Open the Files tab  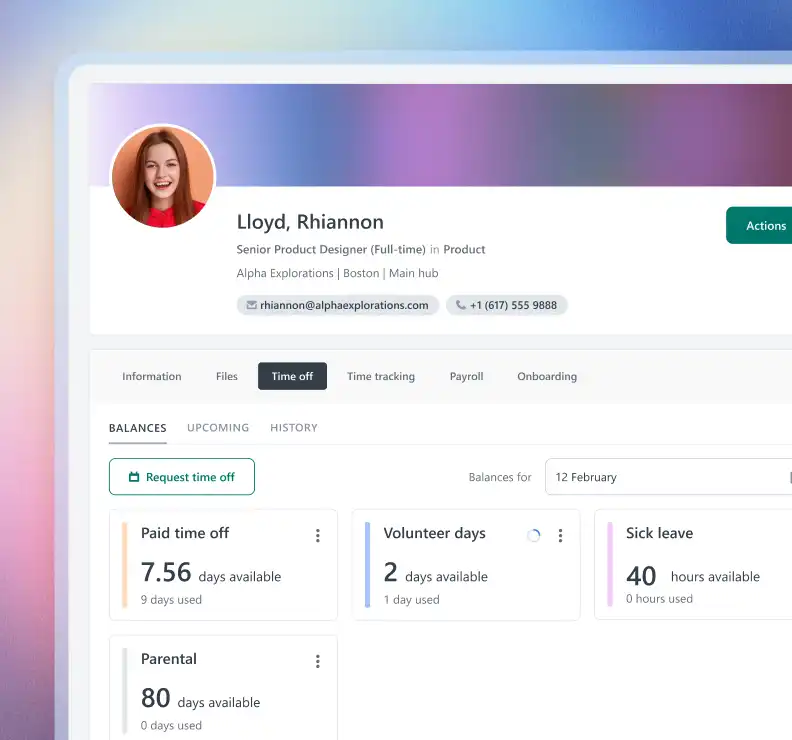226,376
